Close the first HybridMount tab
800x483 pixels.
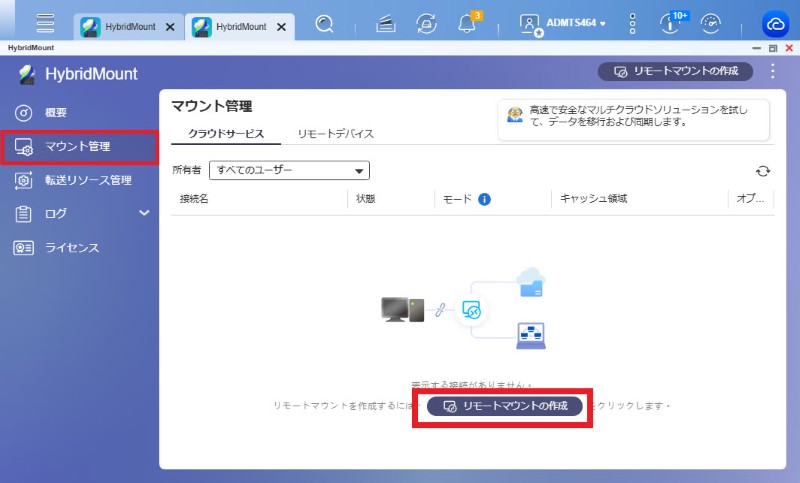[170, 27]
